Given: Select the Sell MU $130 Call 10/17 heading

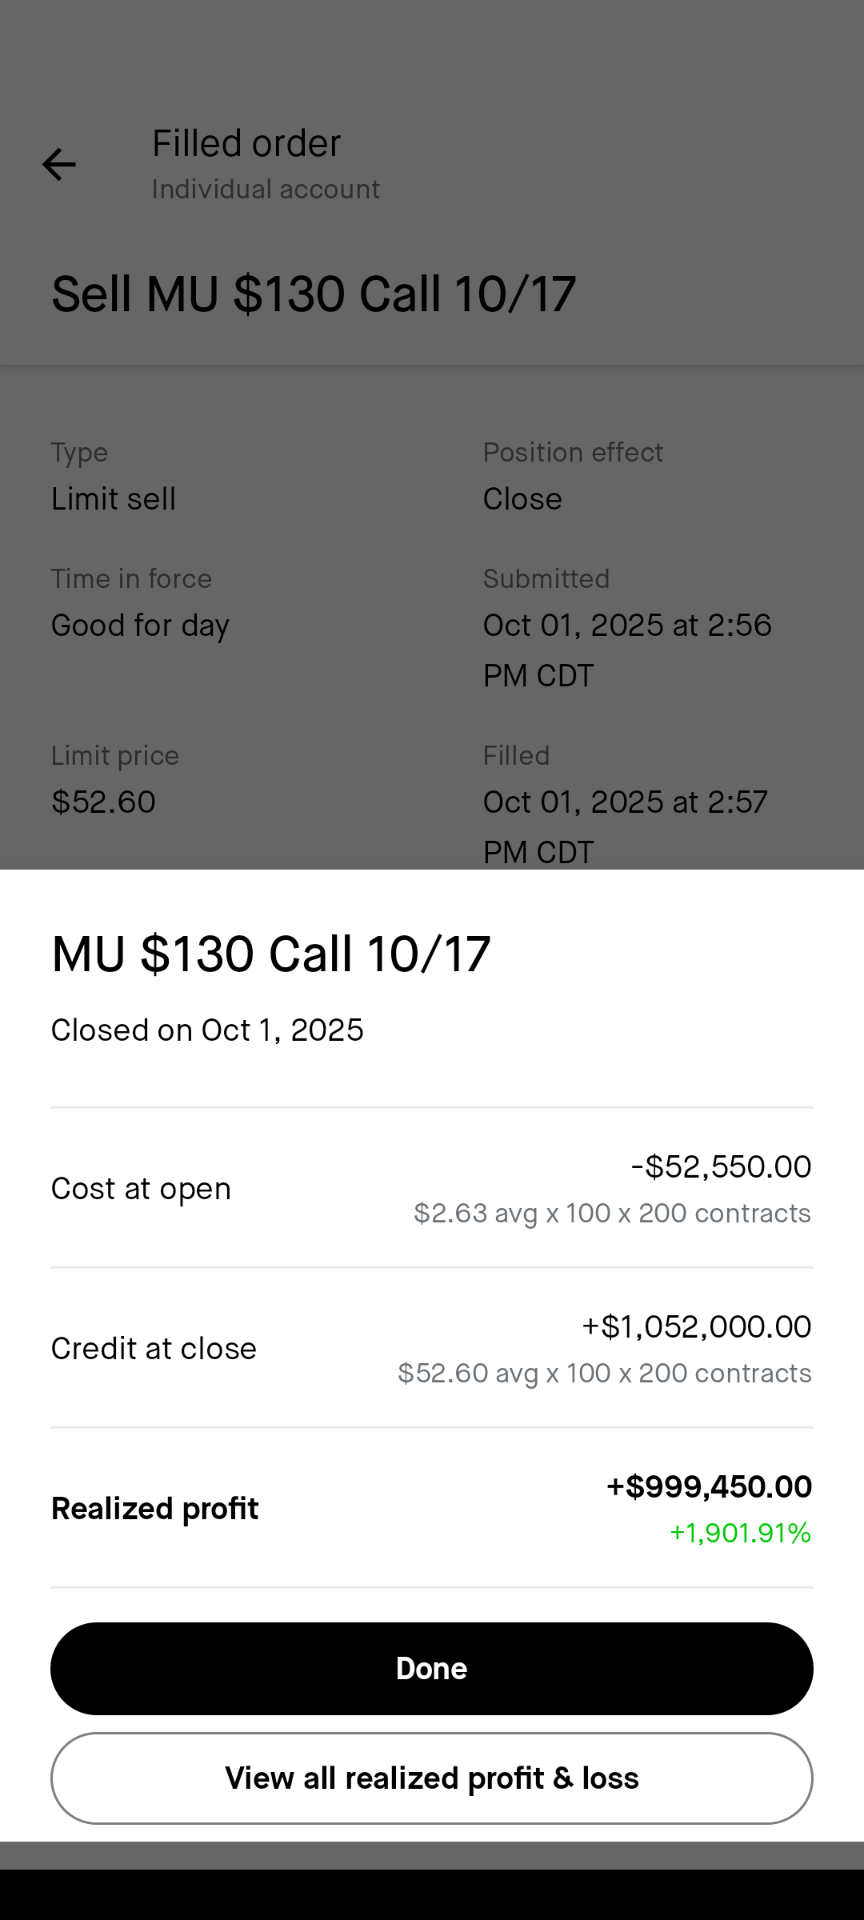Looking at the screenshot, I should point(313,294).
